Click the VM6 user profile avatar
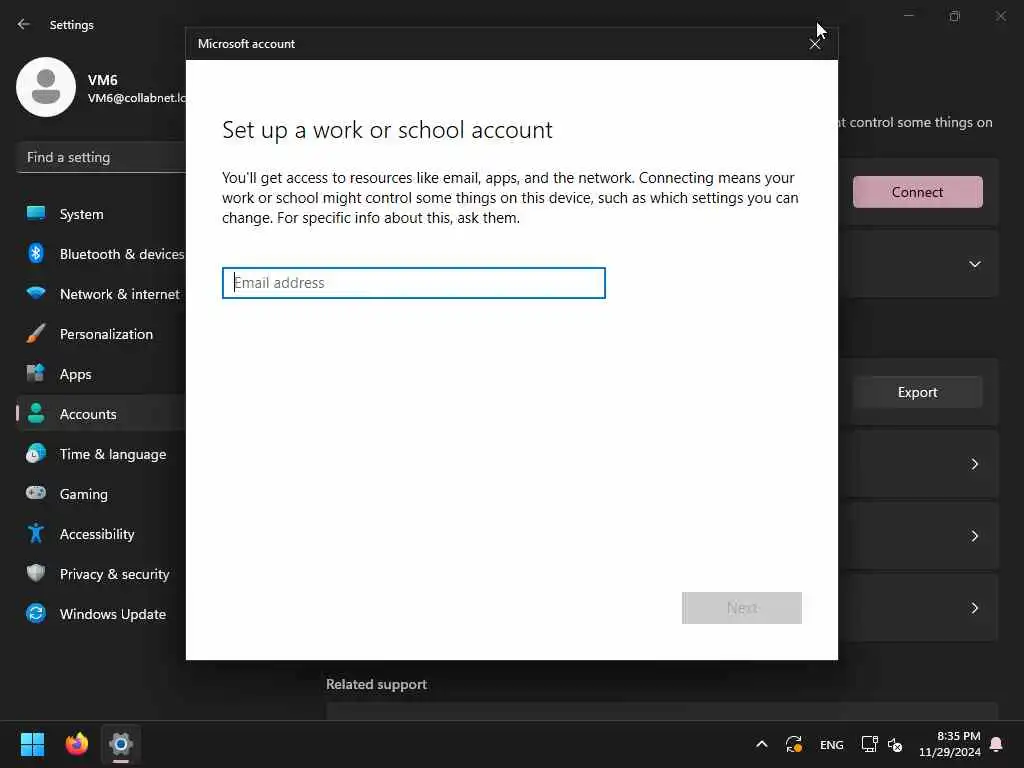The image size is (1024, 768). point(46,87)
